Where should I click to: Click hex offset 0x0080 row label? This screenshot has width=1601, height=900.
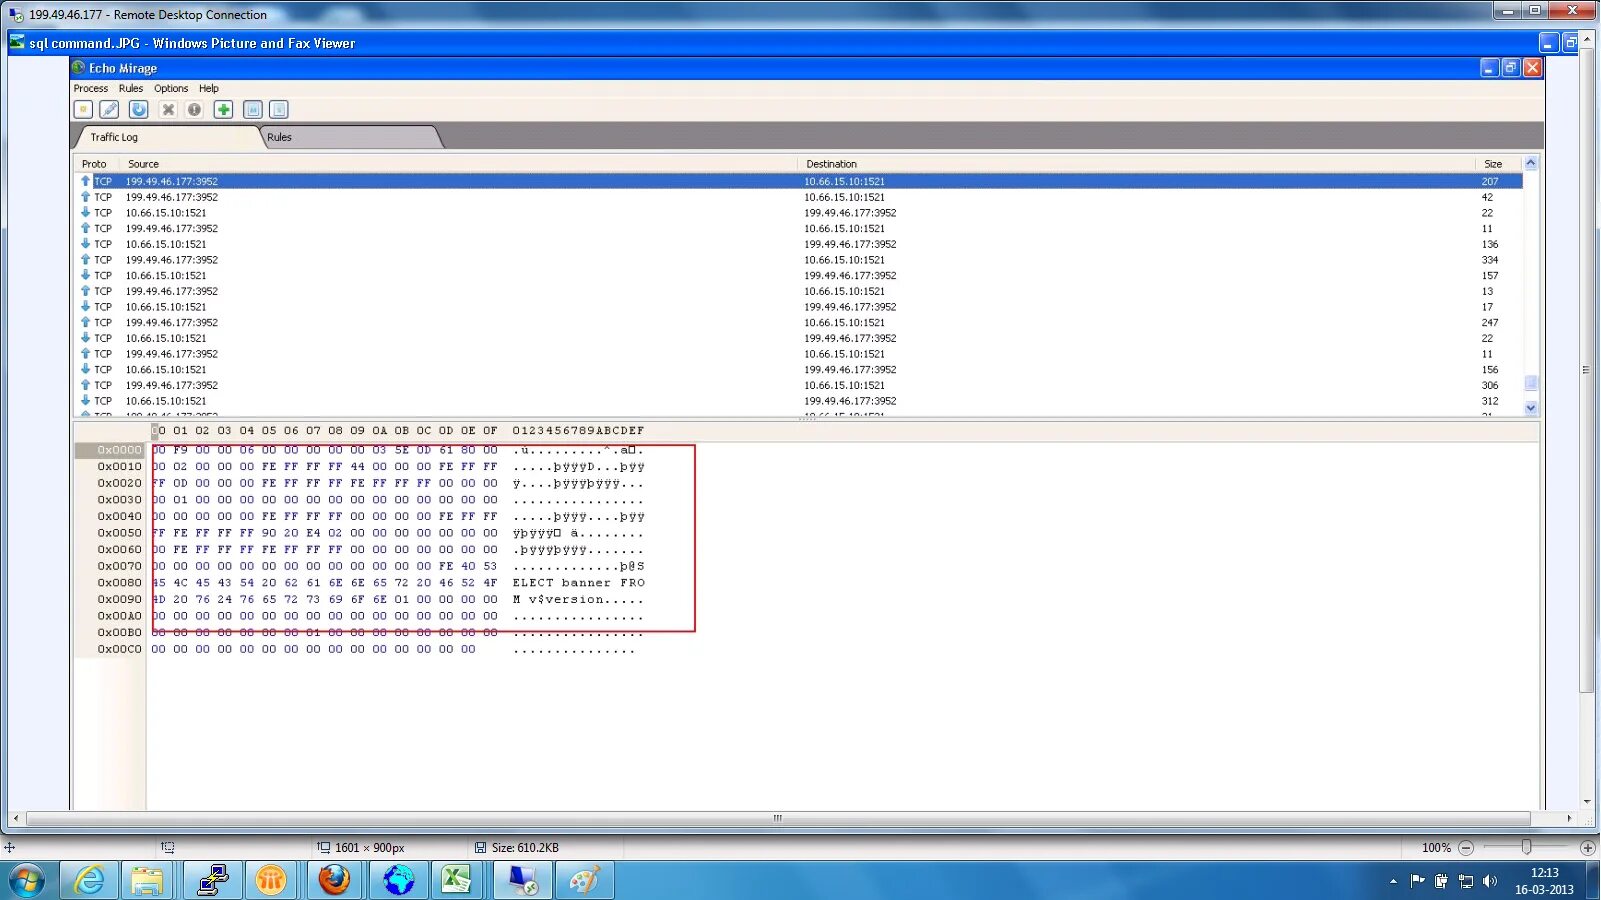(x=119, y=583)
